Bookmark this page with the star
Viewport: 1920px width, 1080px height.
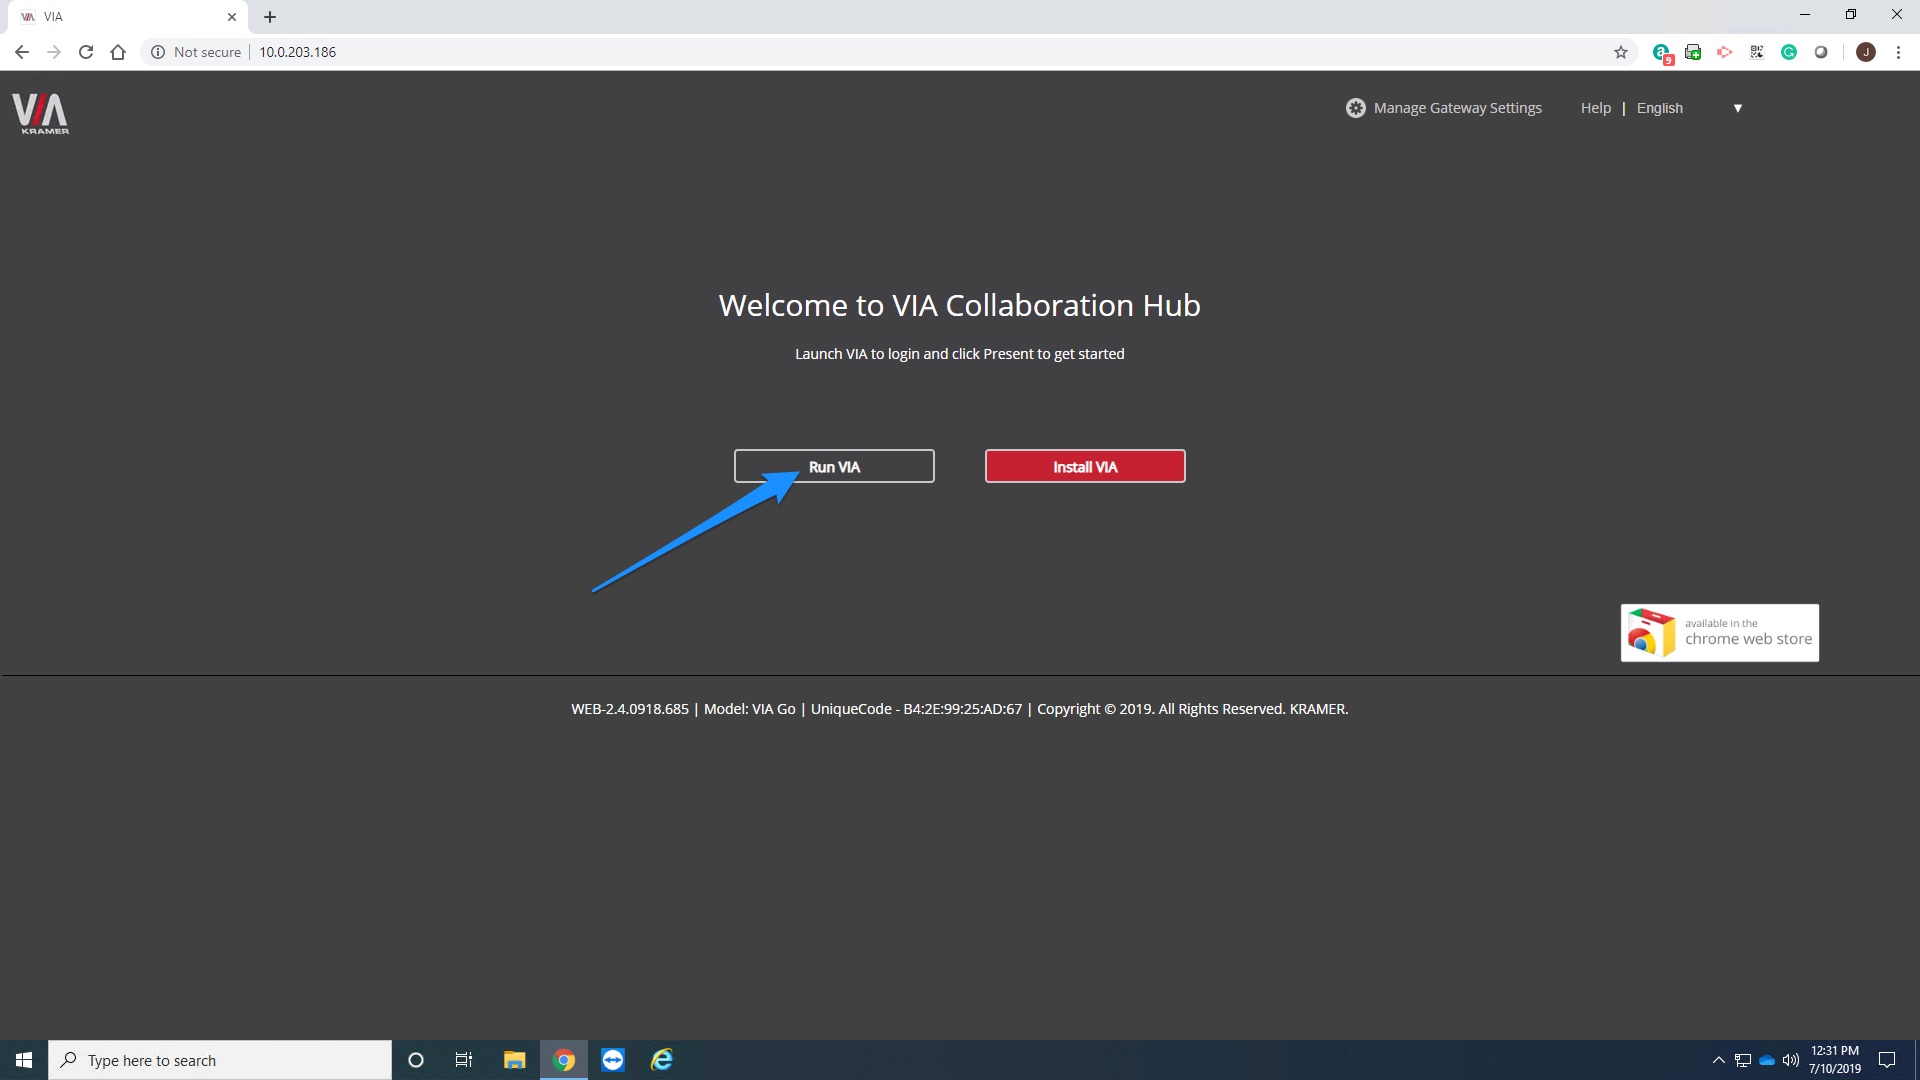coord(1621,52)
